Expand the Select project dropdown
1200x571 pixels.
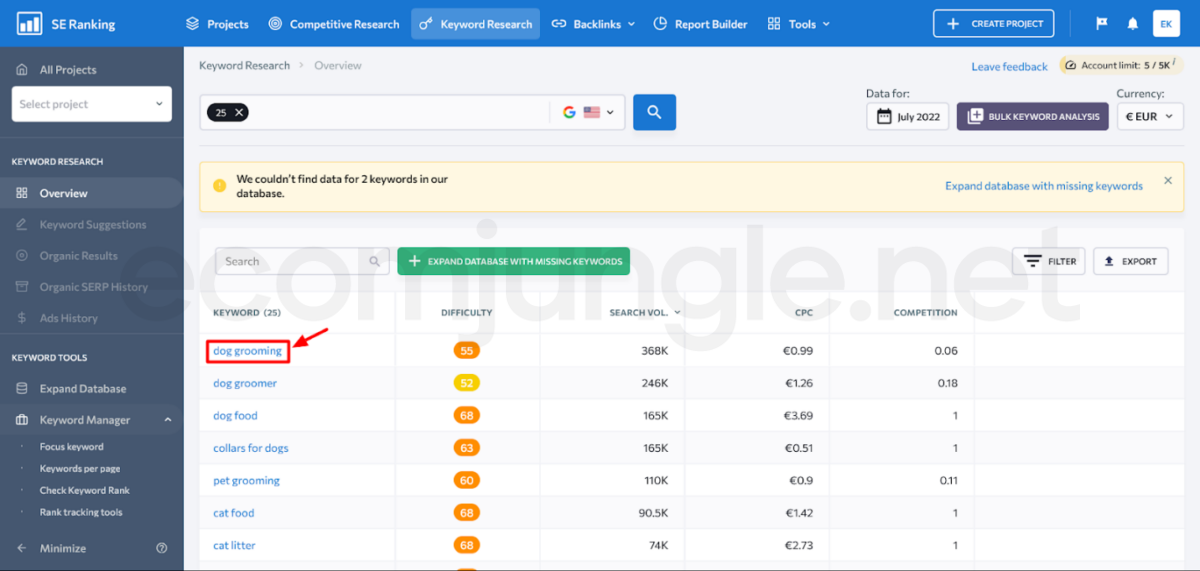point(91,104)
